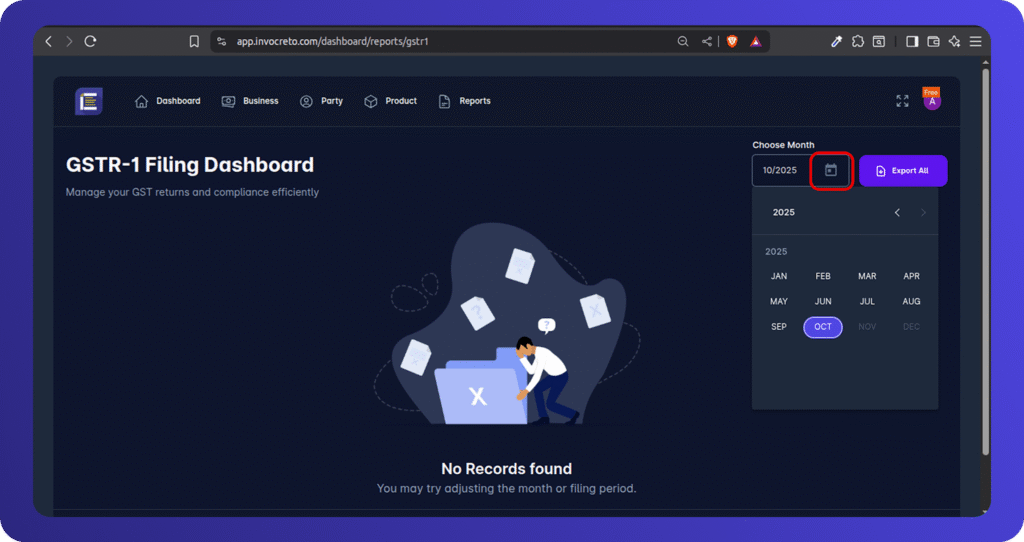Select JAN in the month picker
The height and width of the screenshot is (542, 1024).
[778, 276]
